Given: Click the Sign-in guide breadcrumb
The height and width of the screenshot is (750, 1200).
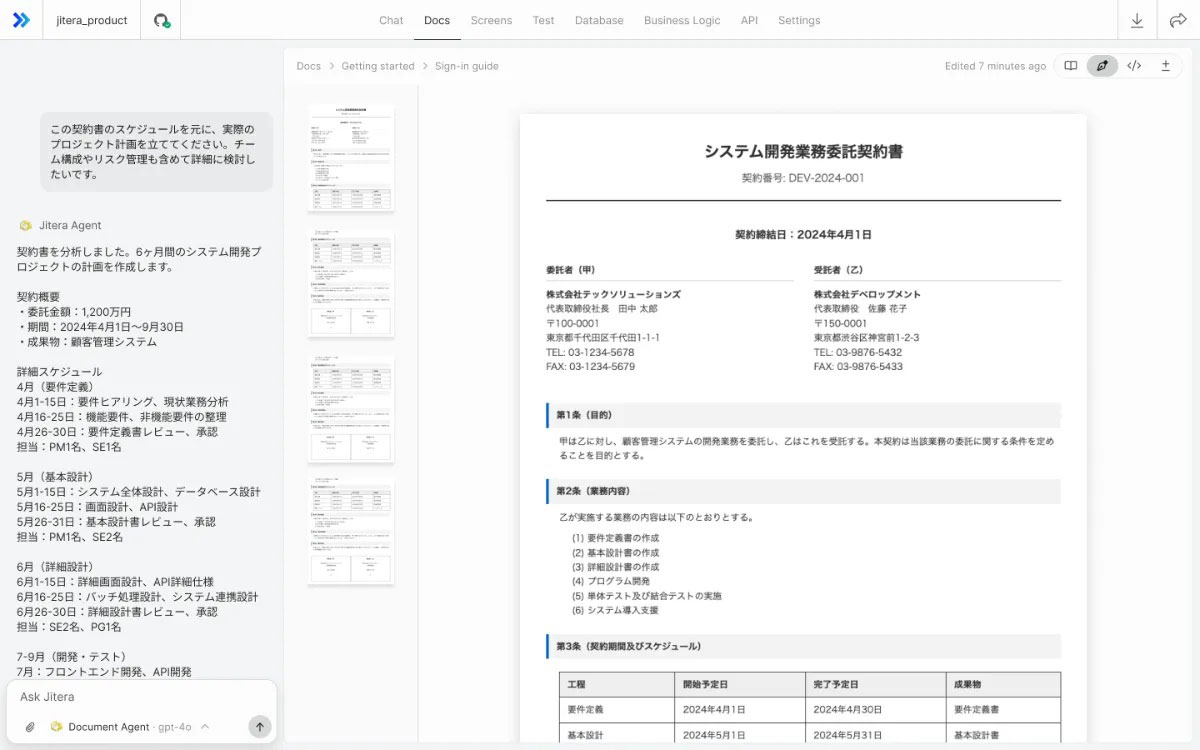Looking at the screenshot, I should (x=467, y=66).
